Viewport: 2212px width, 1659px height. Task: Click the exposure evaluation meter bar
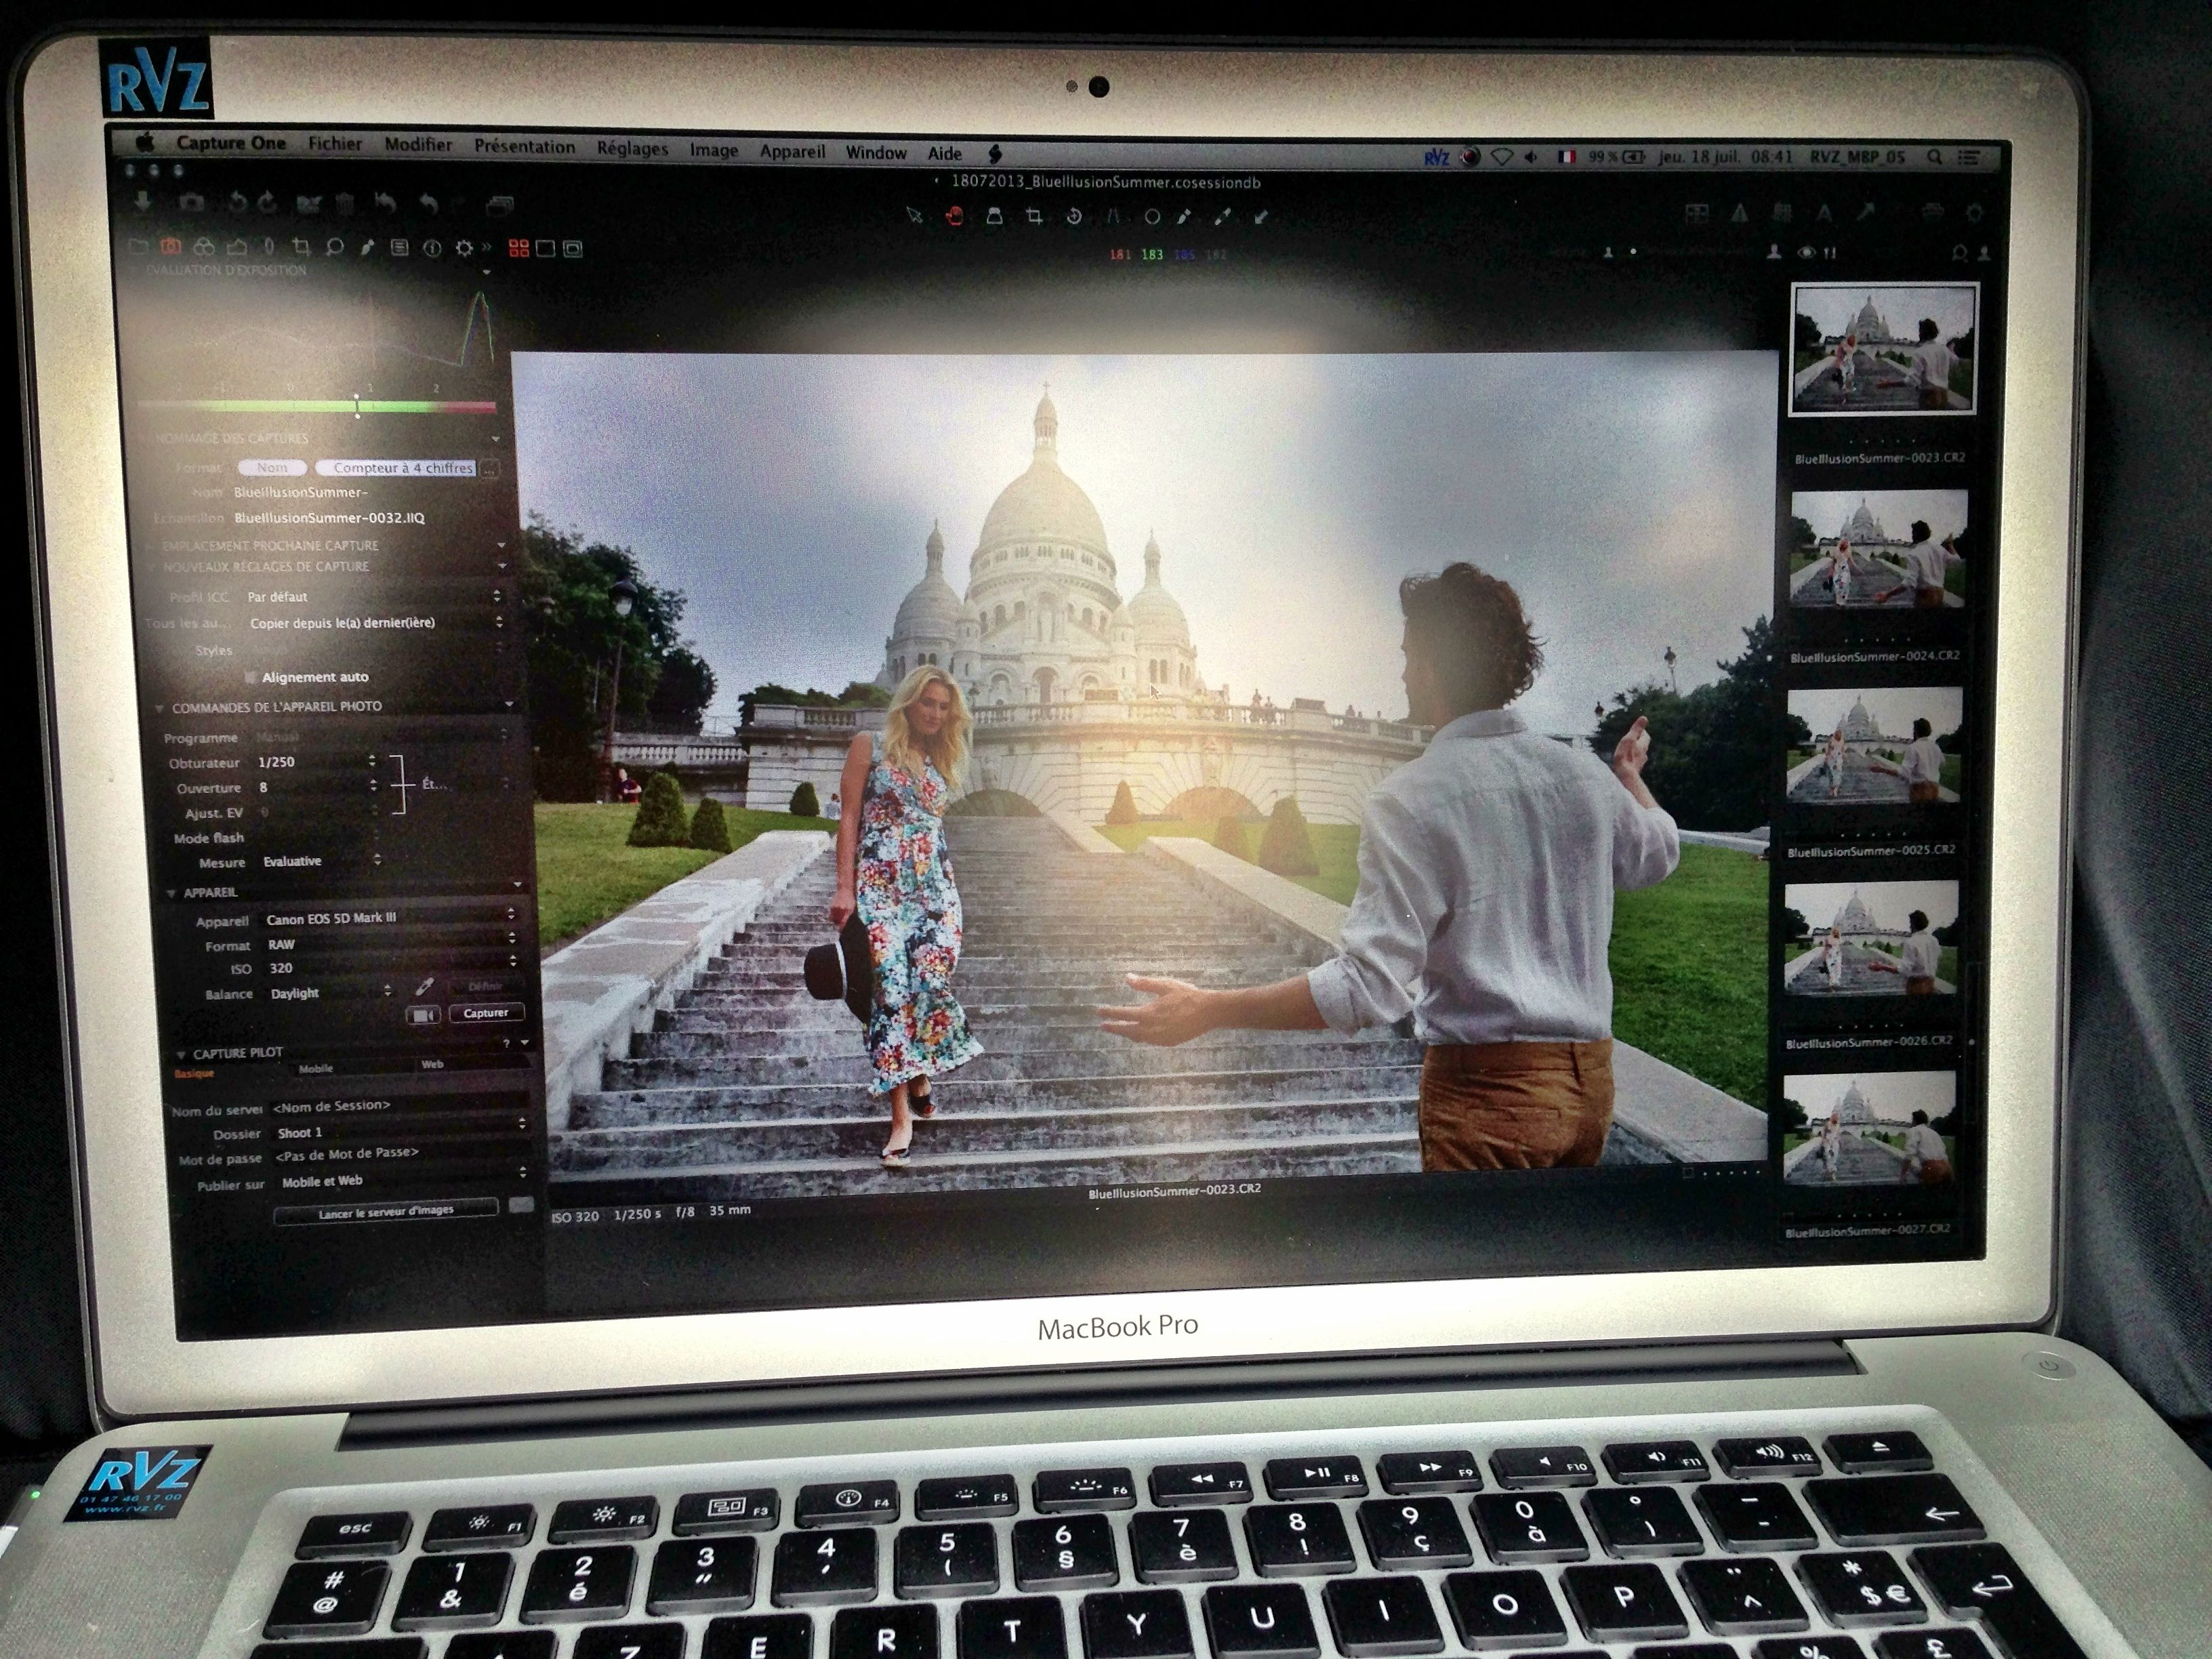pyautogui.click(x=316, y=406)
